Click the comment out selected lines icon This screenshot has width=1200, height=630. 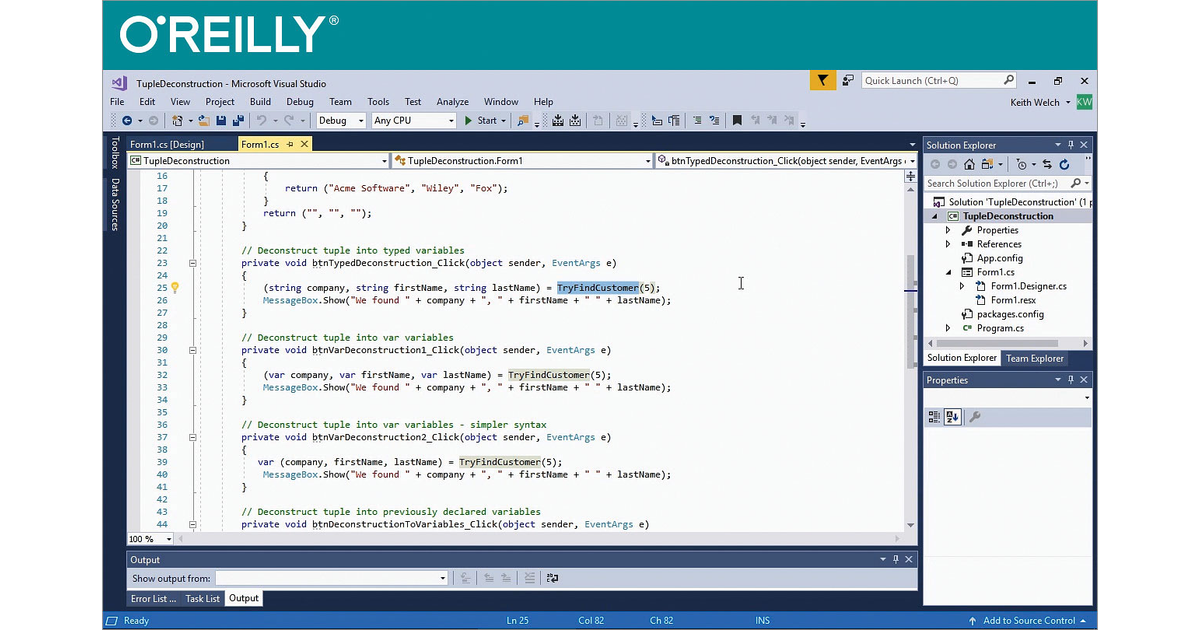696,121
